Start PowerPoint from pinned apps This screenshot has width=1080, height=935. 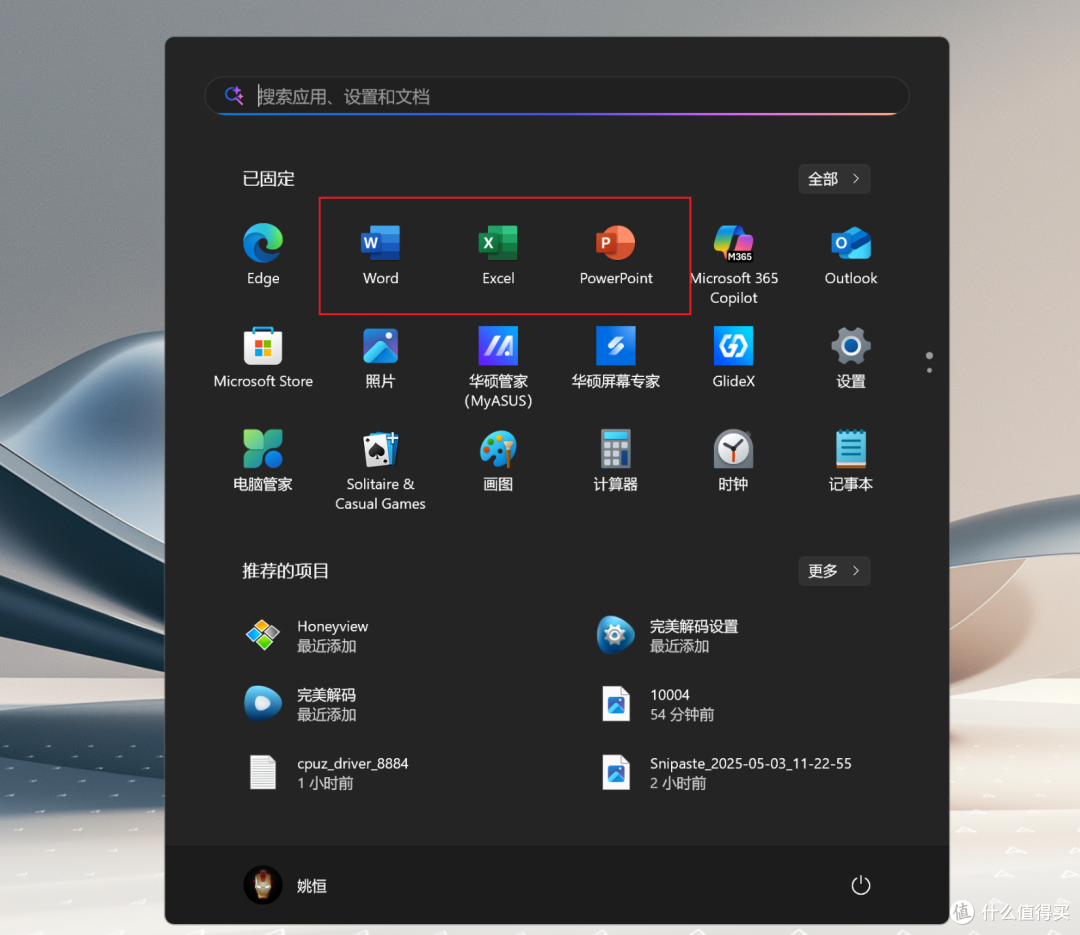click(x=616, y=254)
